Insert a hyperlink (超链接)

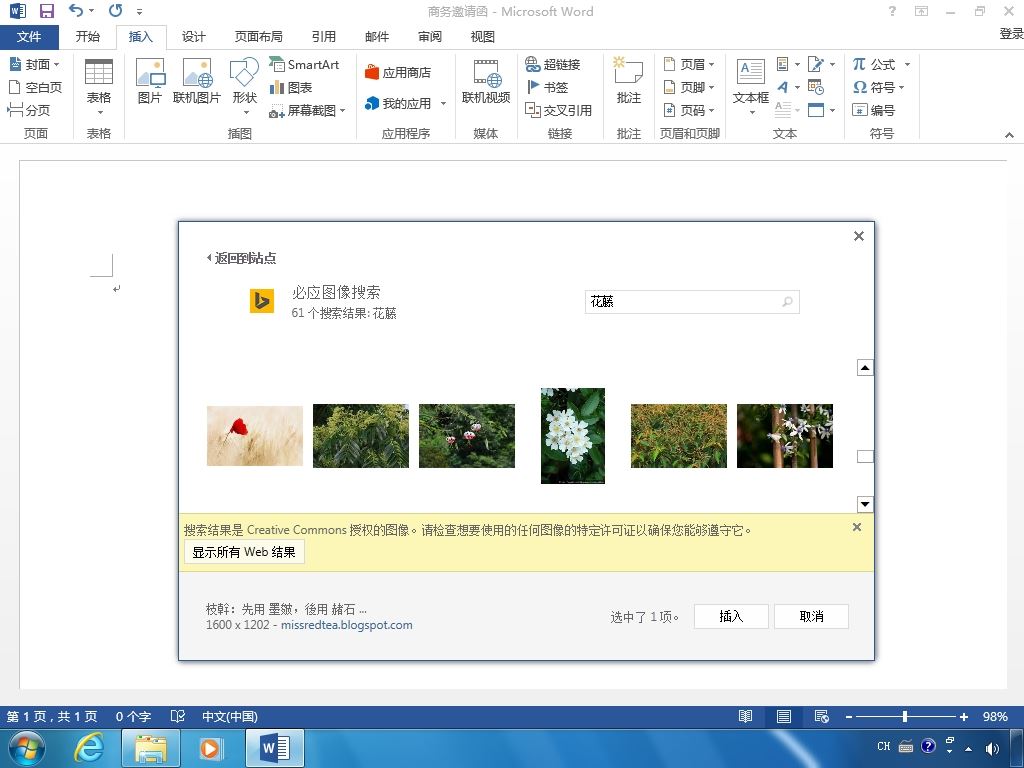pyautogui.click(x=552, y=64)
